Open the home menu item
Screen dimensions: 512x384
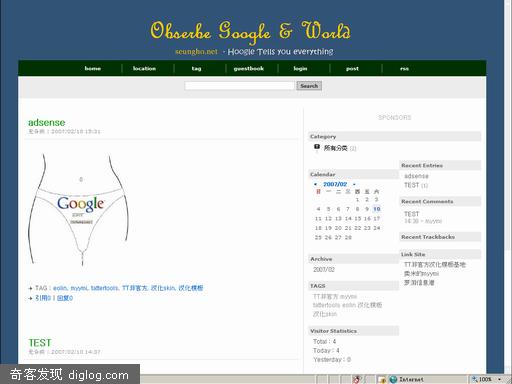point(93,68)
